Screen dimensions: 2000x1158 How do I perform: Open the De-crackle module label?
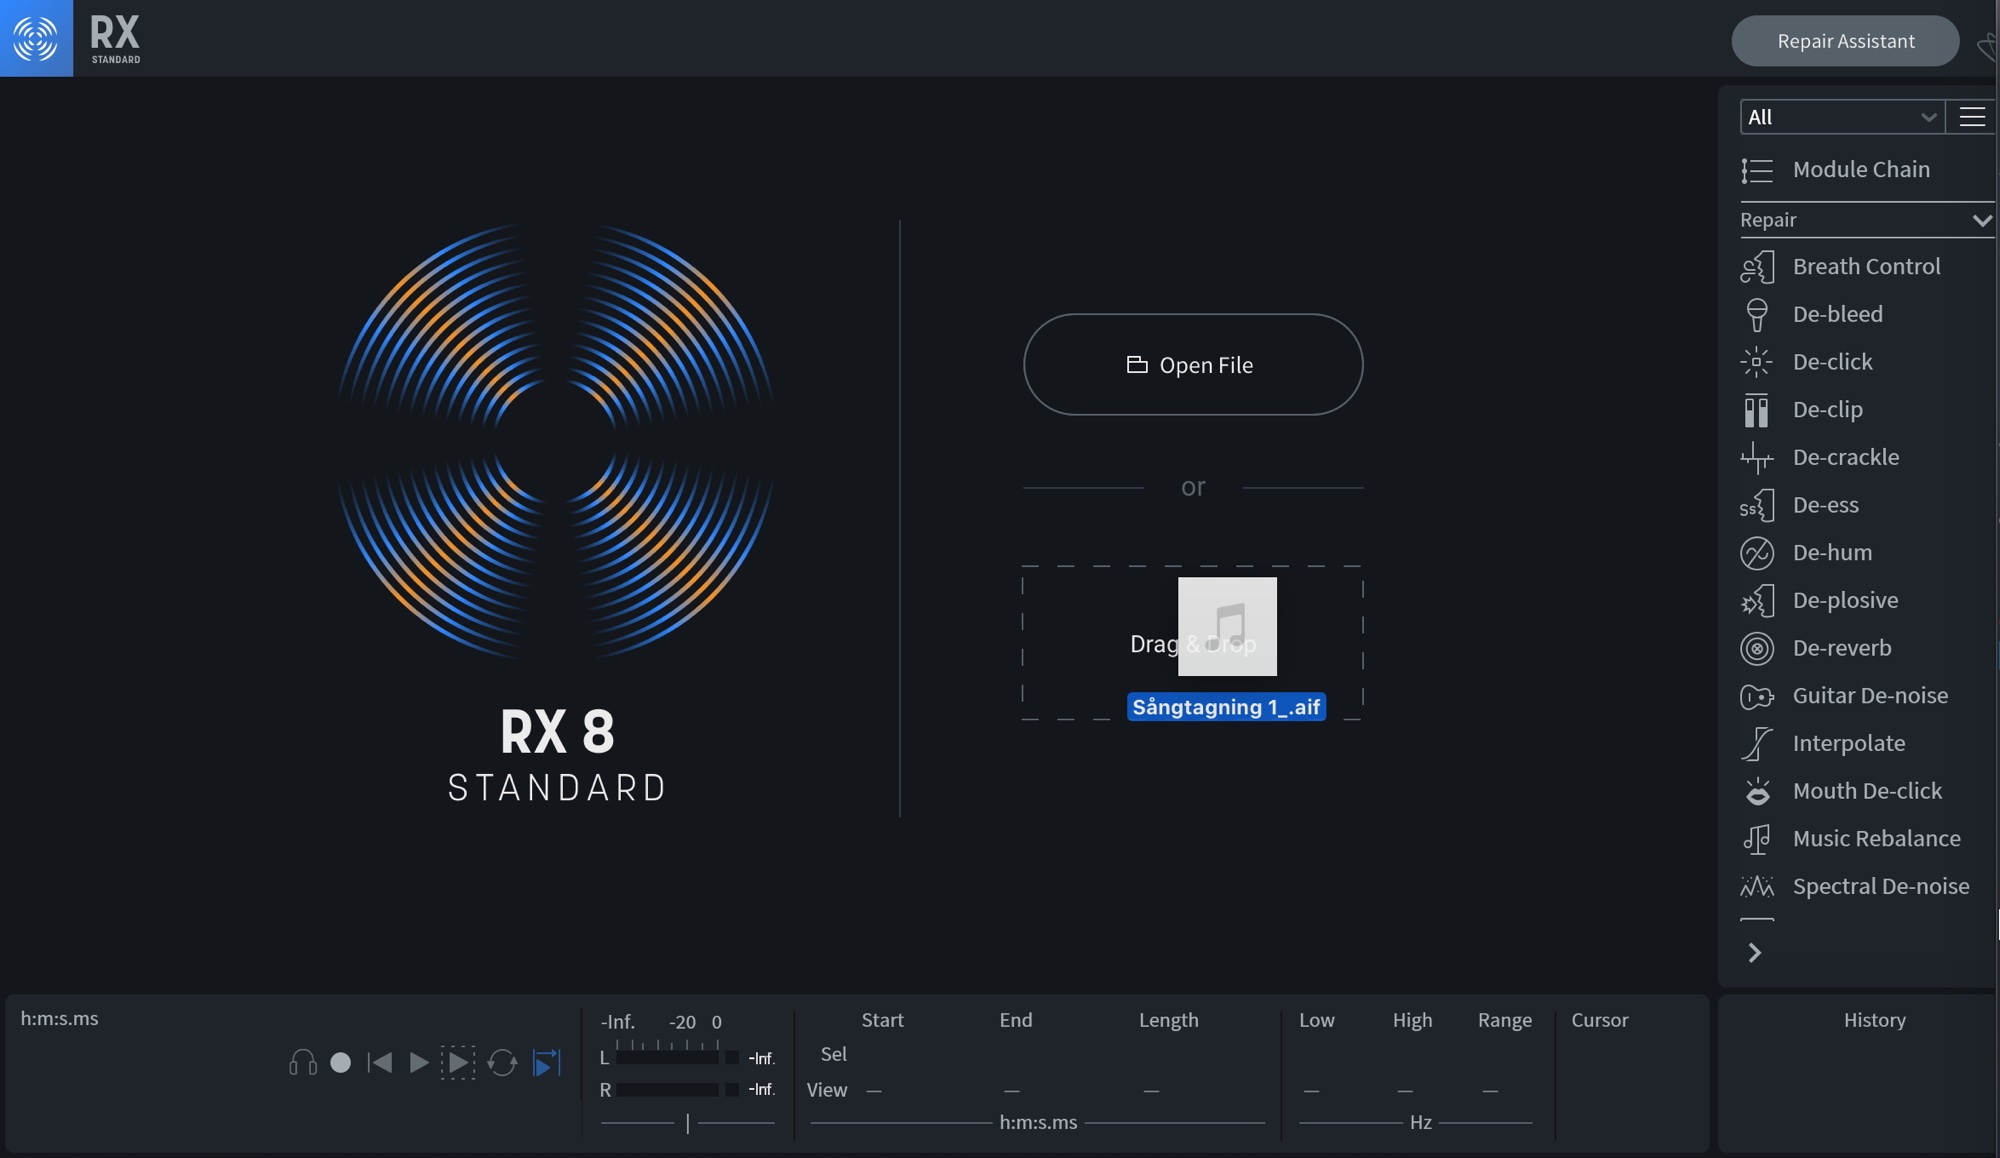[1846, 457]
